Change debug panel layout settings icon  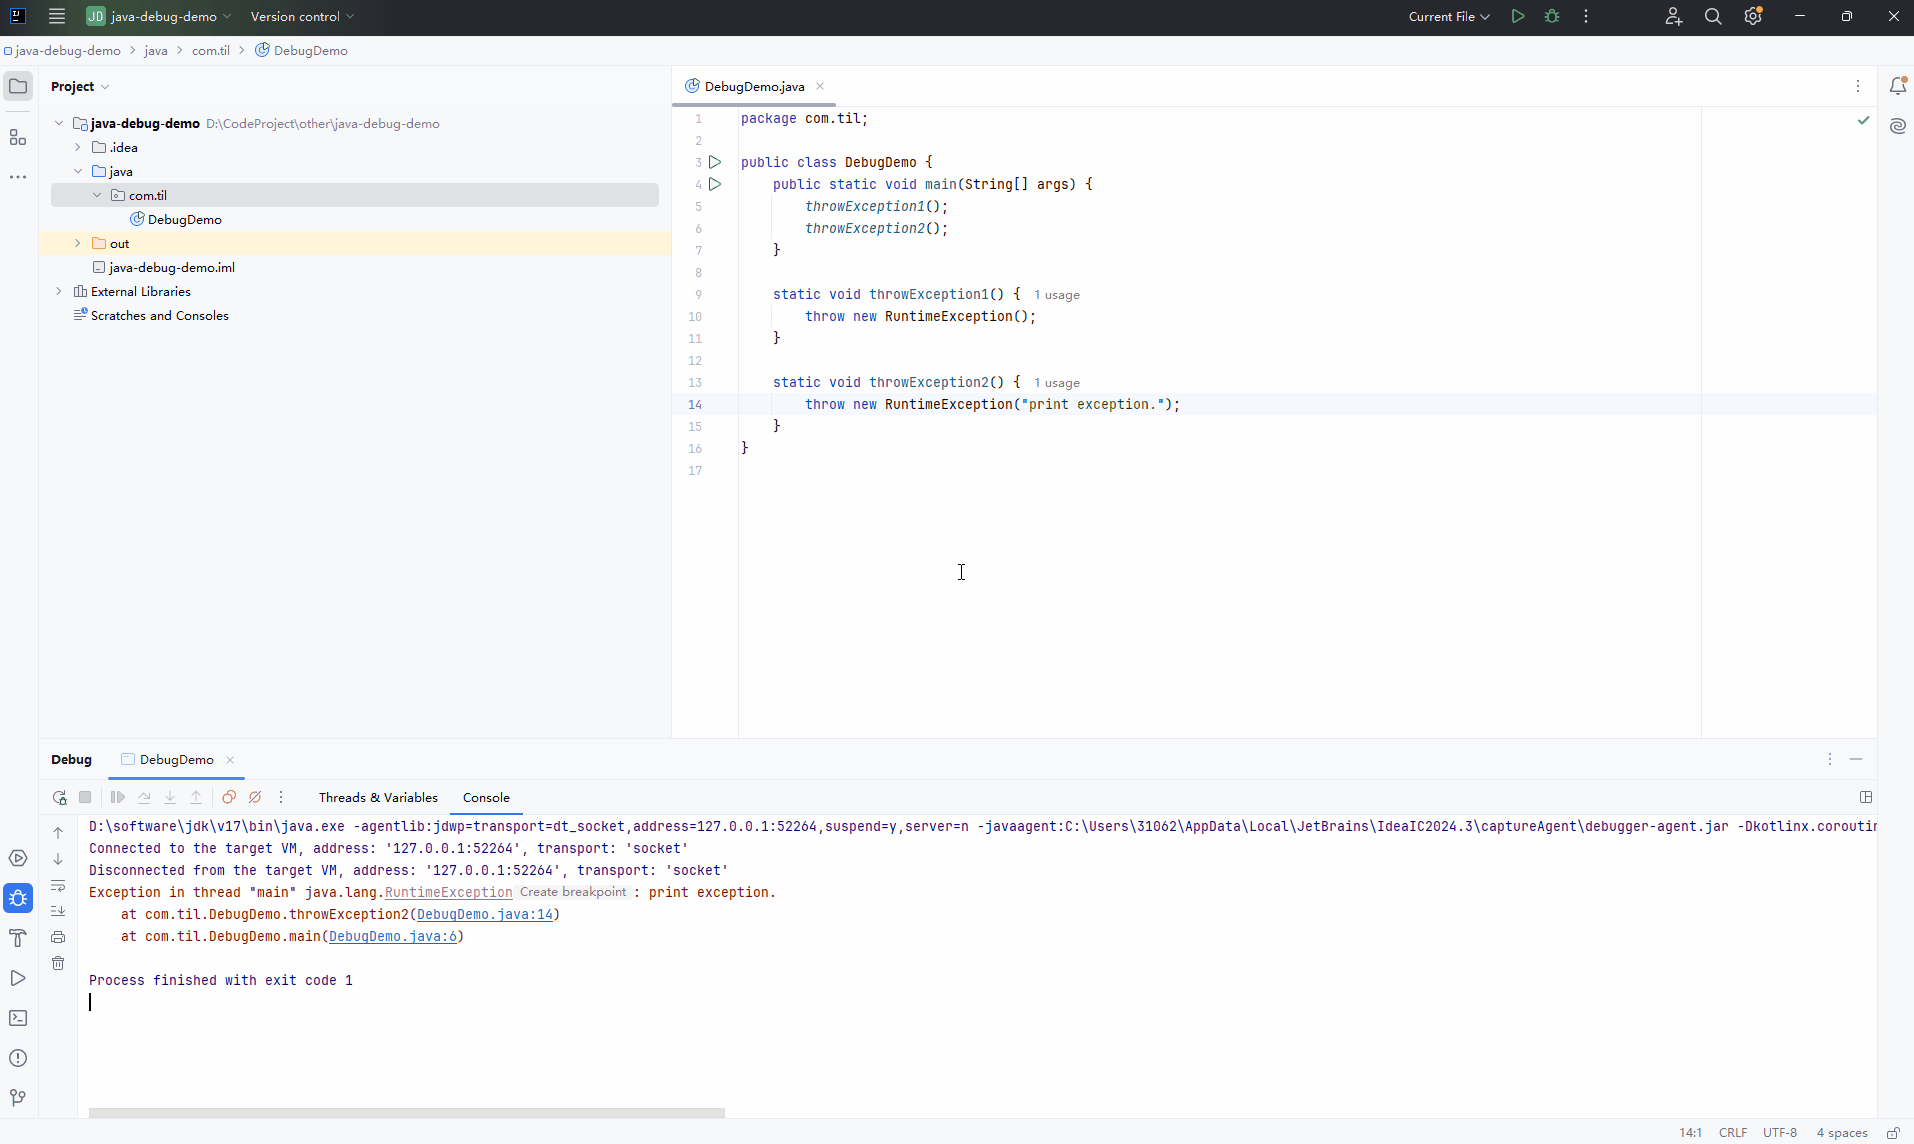pos(1865,797)
